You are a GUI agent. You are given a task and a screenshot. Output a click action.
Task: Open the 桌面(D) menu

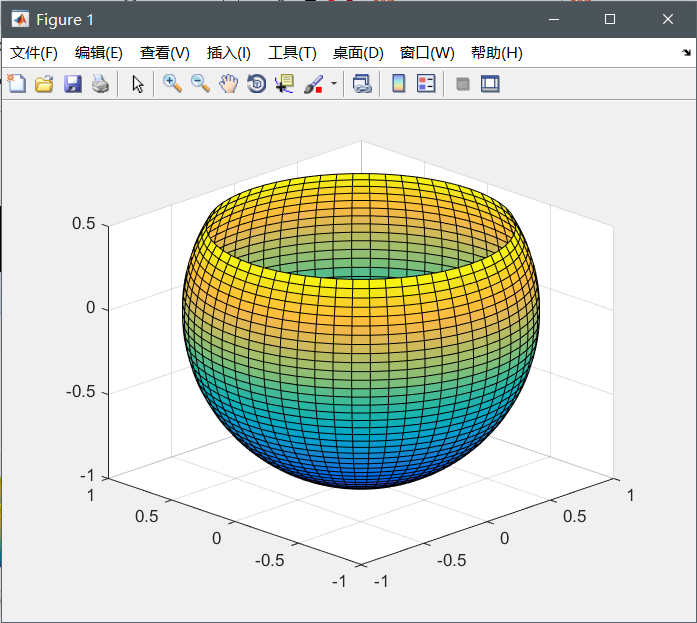358,53
